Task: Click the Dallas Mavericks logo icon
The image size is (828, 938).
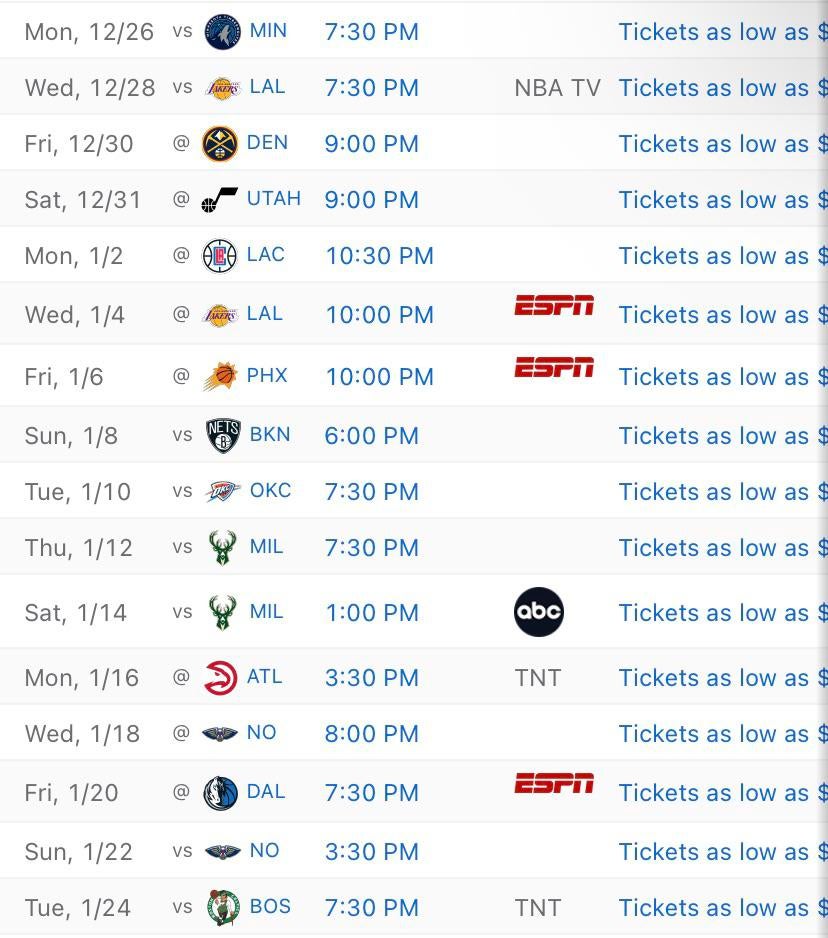Action: tap(220, 793)
